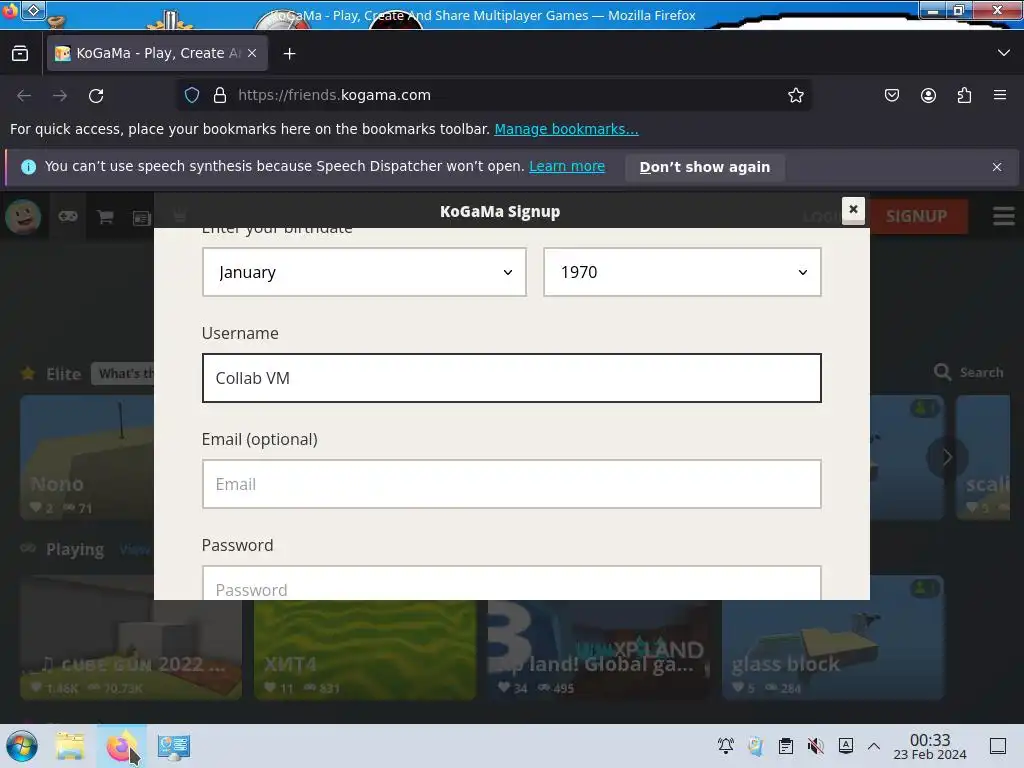
Task: Open the tracking protection shield icon
Action: coord(192,95)
